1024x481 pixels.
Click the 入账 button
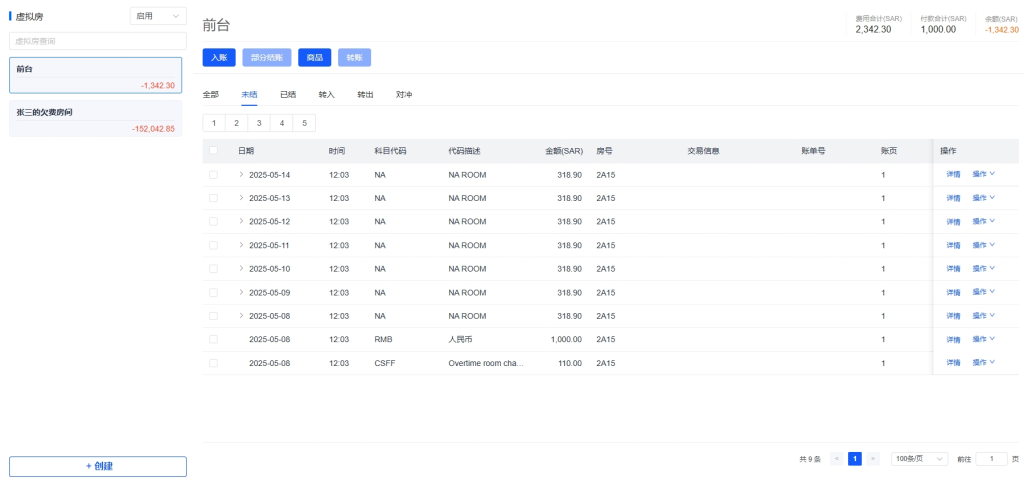219,58
